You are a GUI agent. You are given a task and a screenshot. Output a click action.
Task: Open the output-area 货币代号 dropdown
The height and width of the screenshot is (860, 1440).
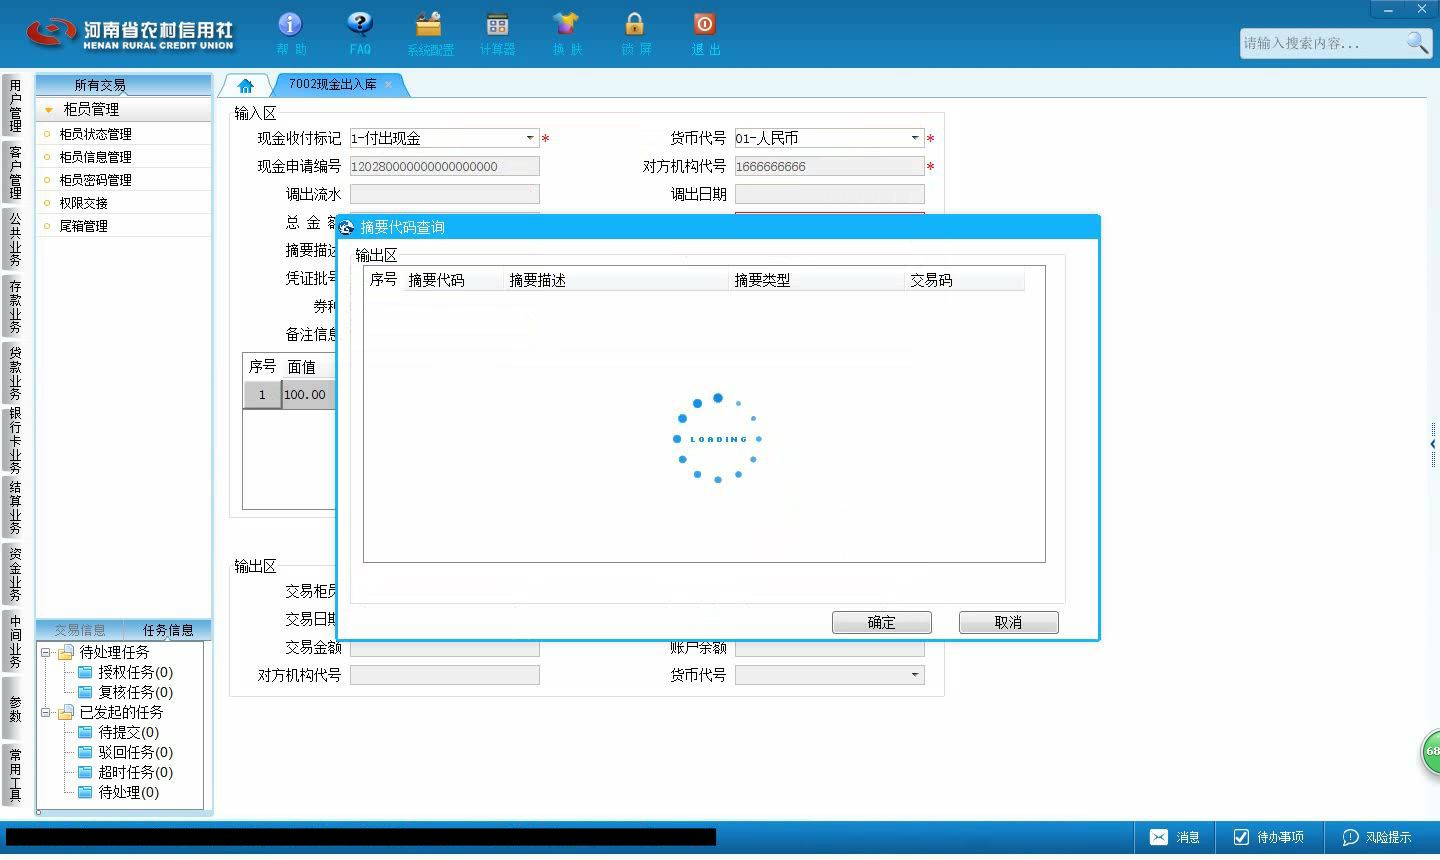coord(915,675)
